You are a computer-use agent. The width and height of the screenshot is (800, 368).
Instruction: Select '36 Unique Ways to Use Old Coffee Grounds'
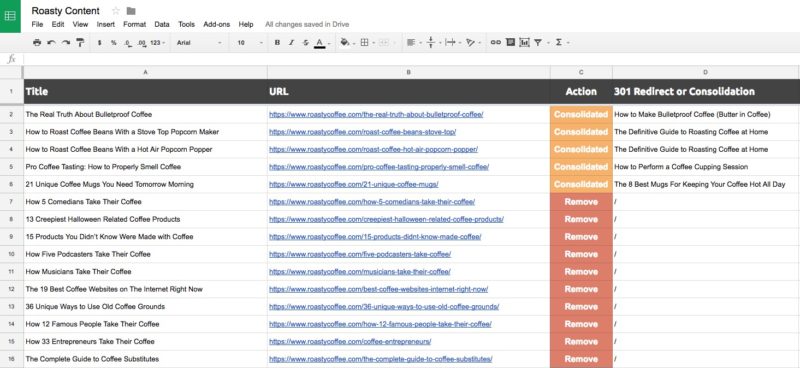click(x=145, y=307)
